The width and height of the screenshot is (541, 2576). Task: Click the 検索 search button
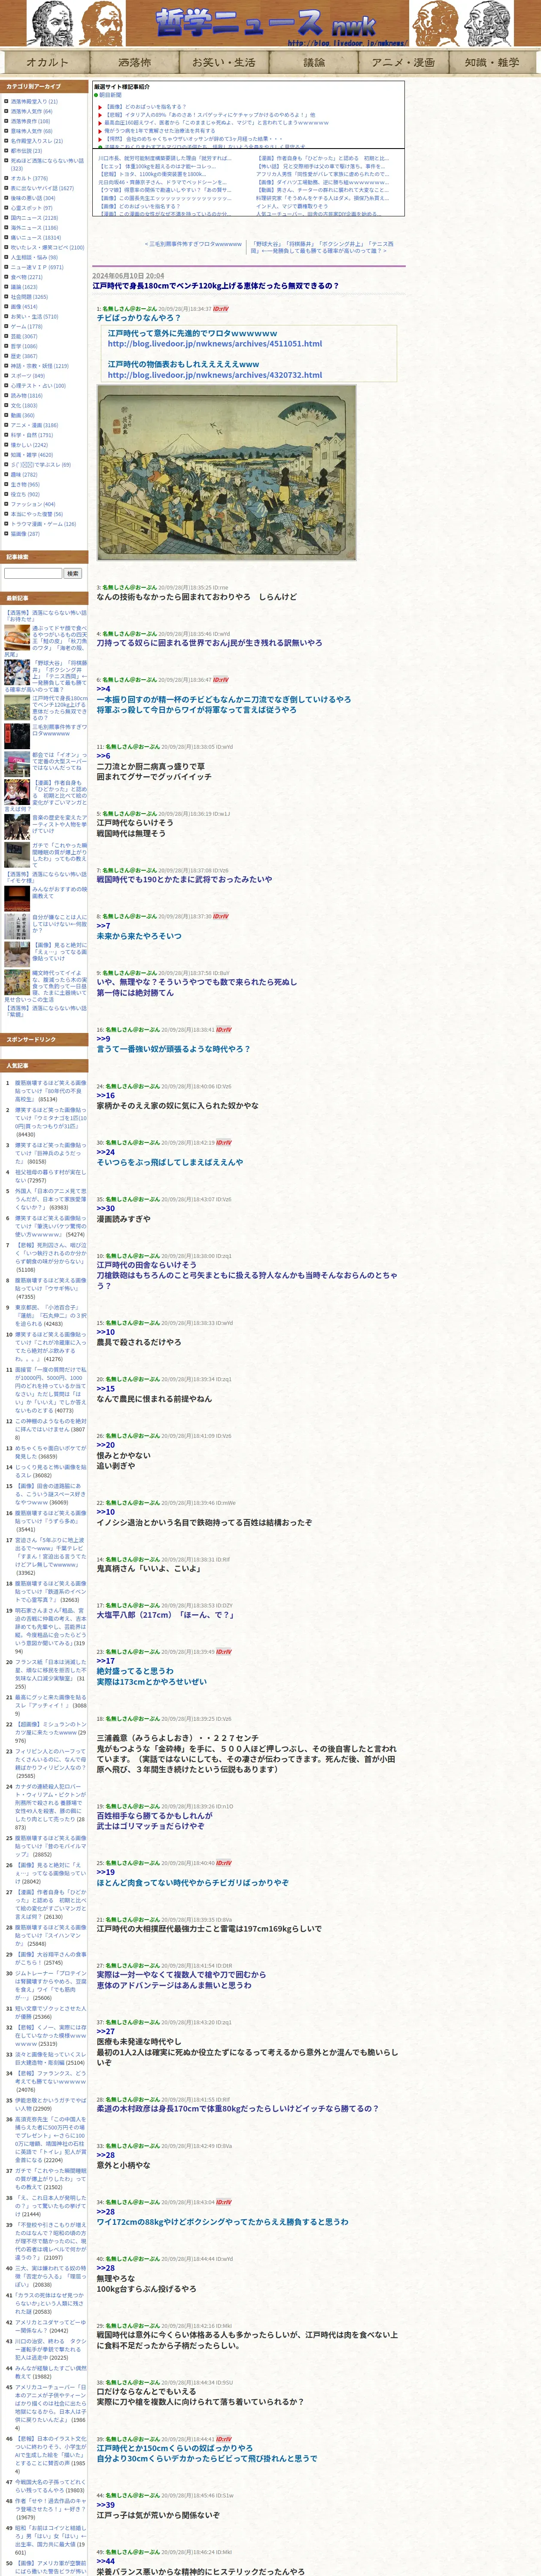(73, 573)
